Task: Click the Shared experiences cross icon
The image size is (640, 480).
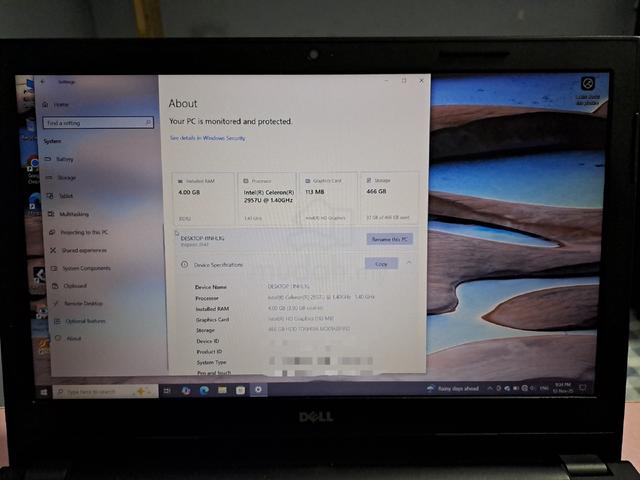Action: point(53,250)
